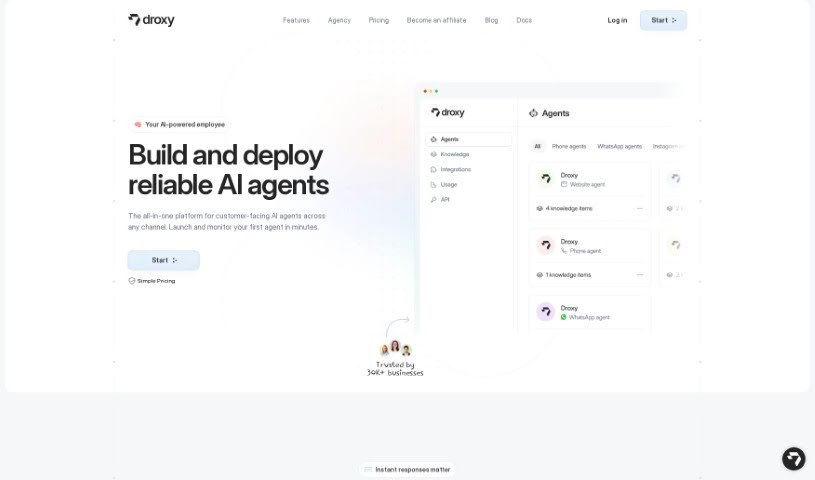Screen dimensions: 815x480
Task: Select the All agents filter tab
Action: tap(537, 147)
